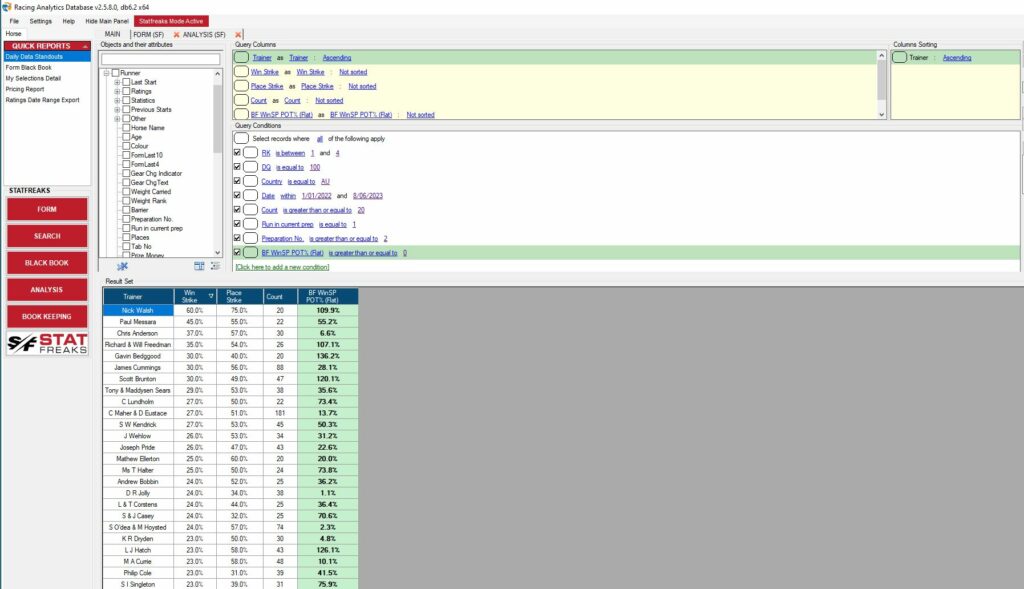
Task: Click handle box of Trainer query column
Action: click(242, 57)
